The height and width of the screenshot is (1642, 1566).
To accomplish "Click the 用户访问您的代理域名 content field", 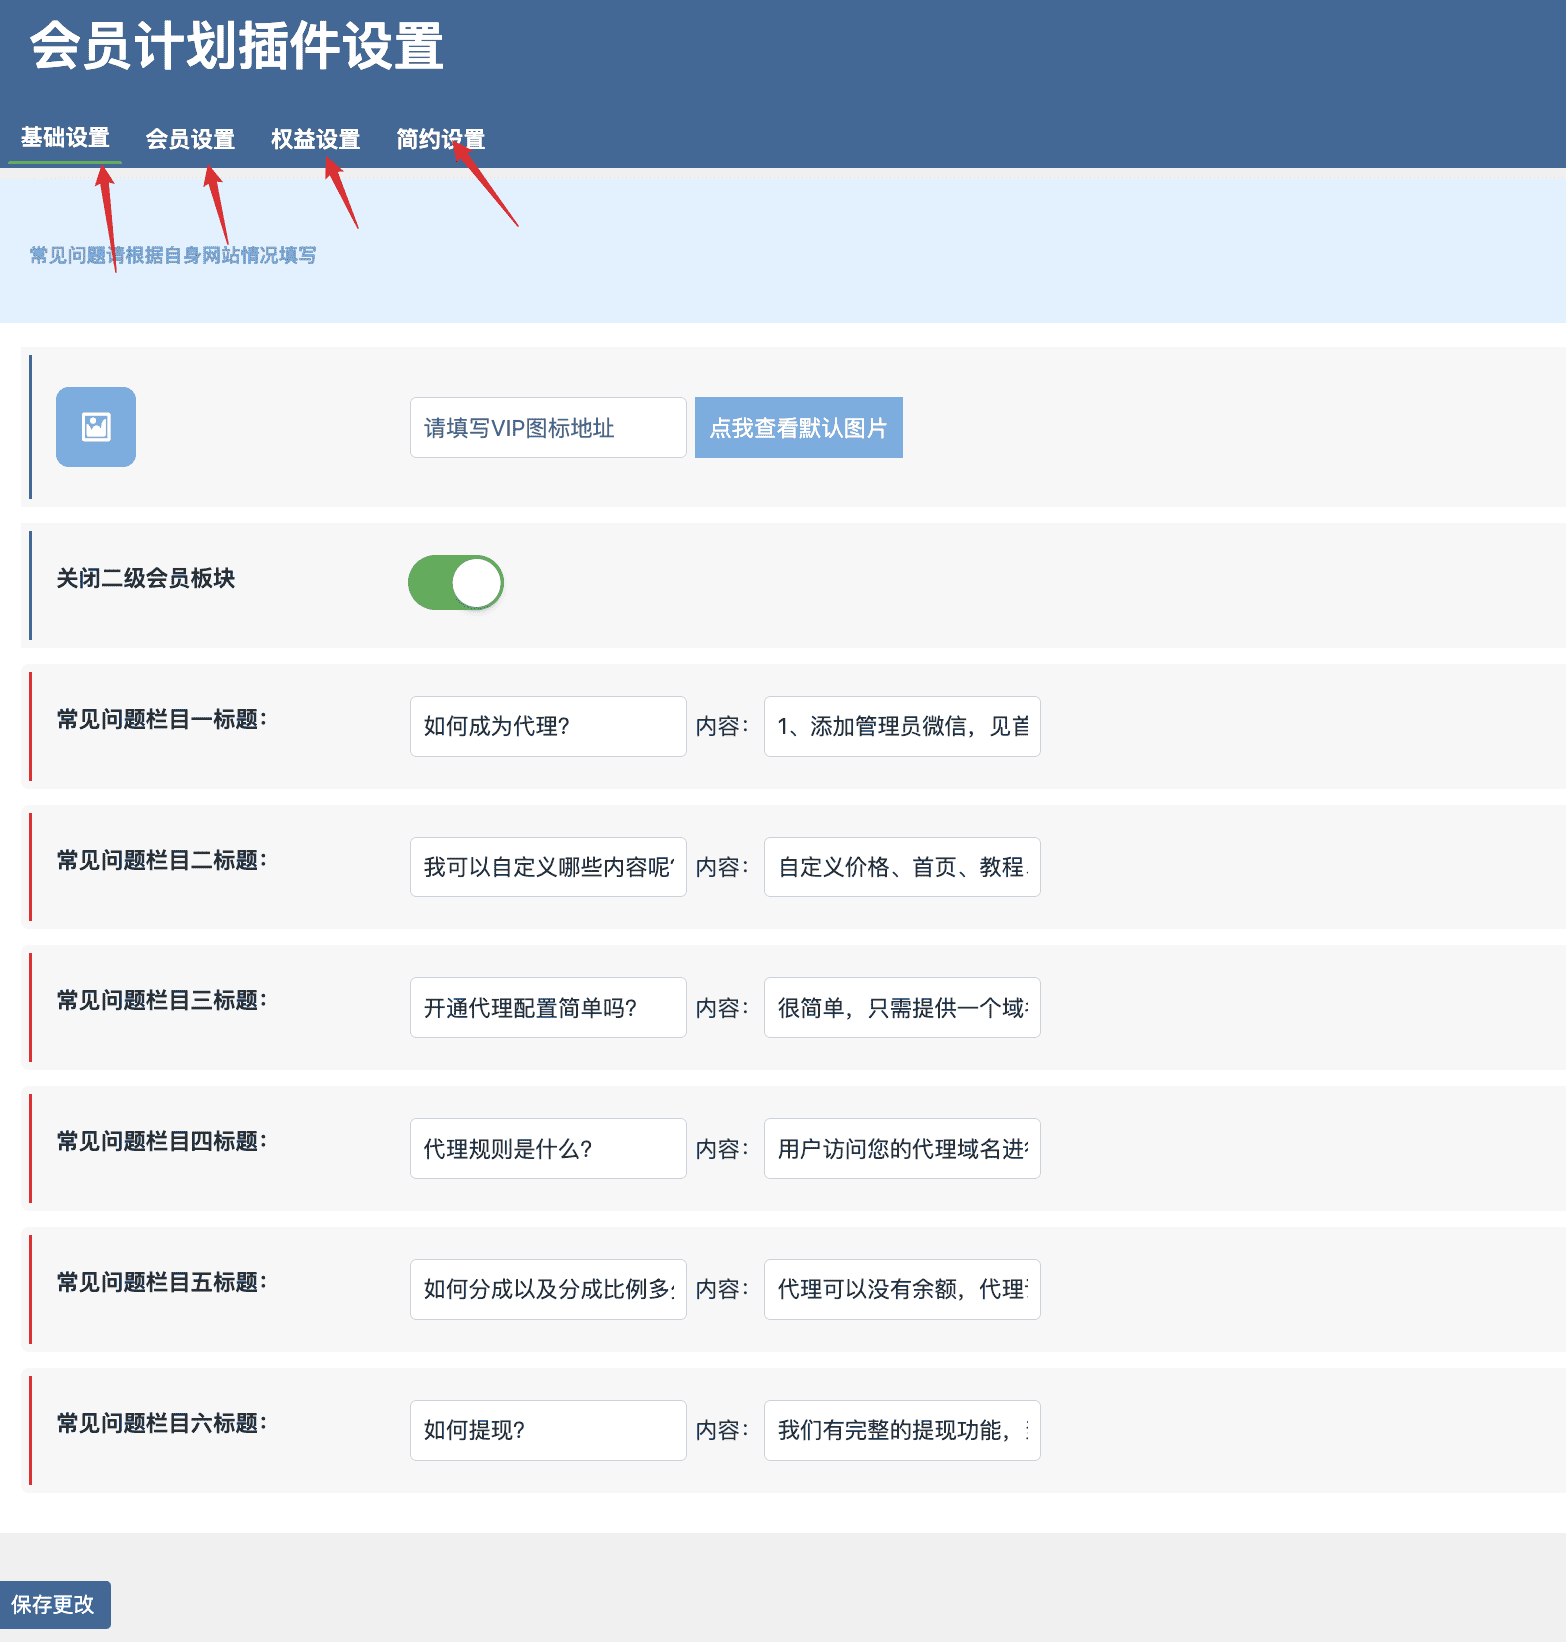I will click(902, 1149).
